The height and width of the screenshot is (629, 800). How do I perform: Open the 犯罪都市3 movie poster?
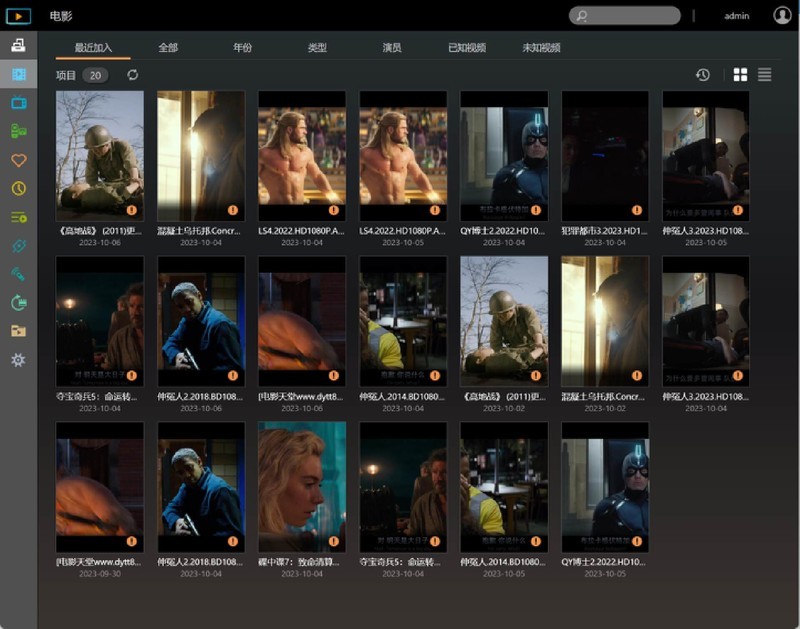tap(605, 156)
